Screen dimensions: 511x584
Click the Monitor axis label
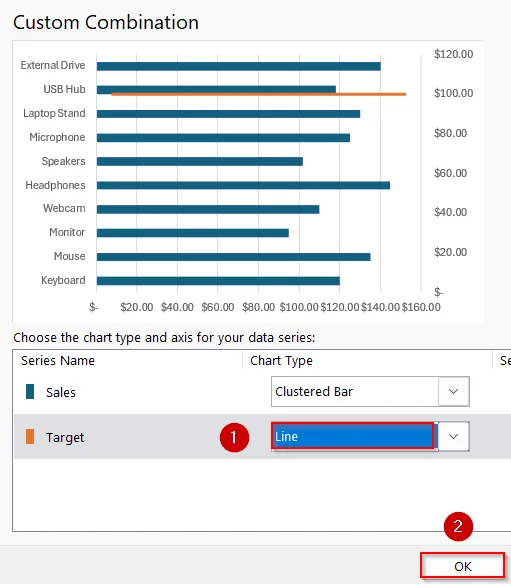tap(67, 232)
